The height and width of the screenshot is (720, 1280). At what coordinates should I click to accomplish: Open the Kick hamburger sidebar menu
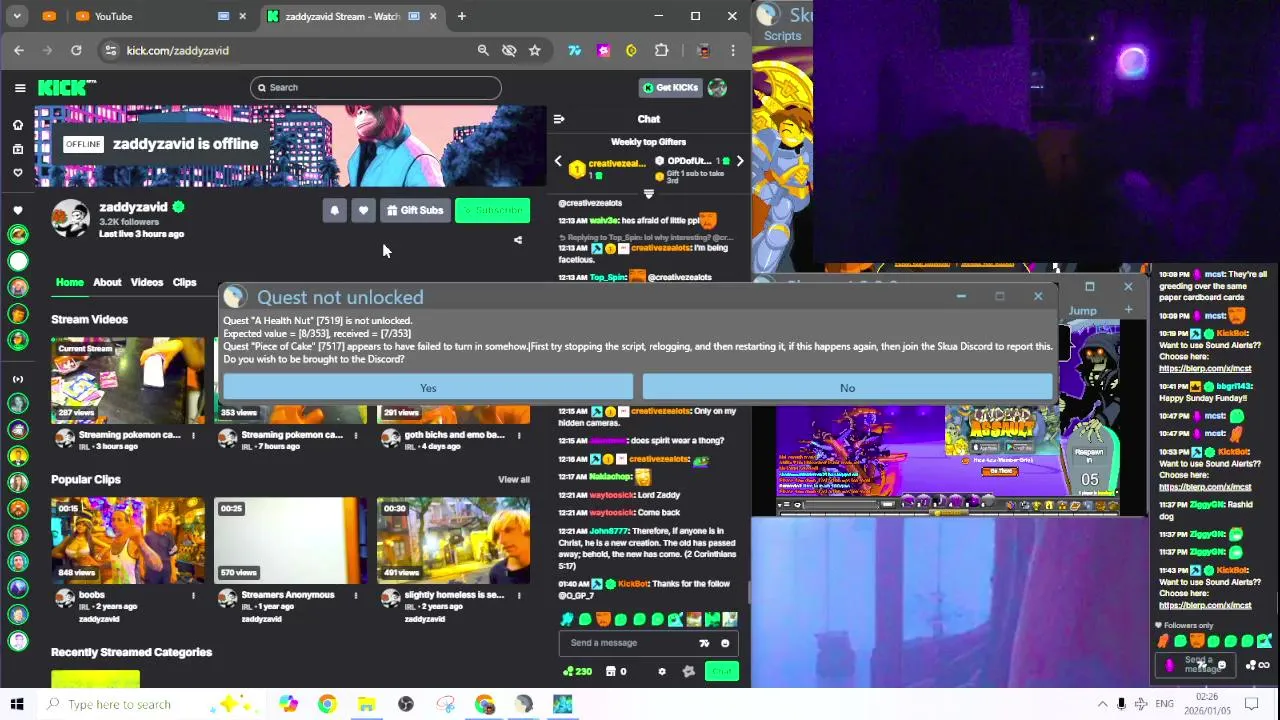pos(20,88)
